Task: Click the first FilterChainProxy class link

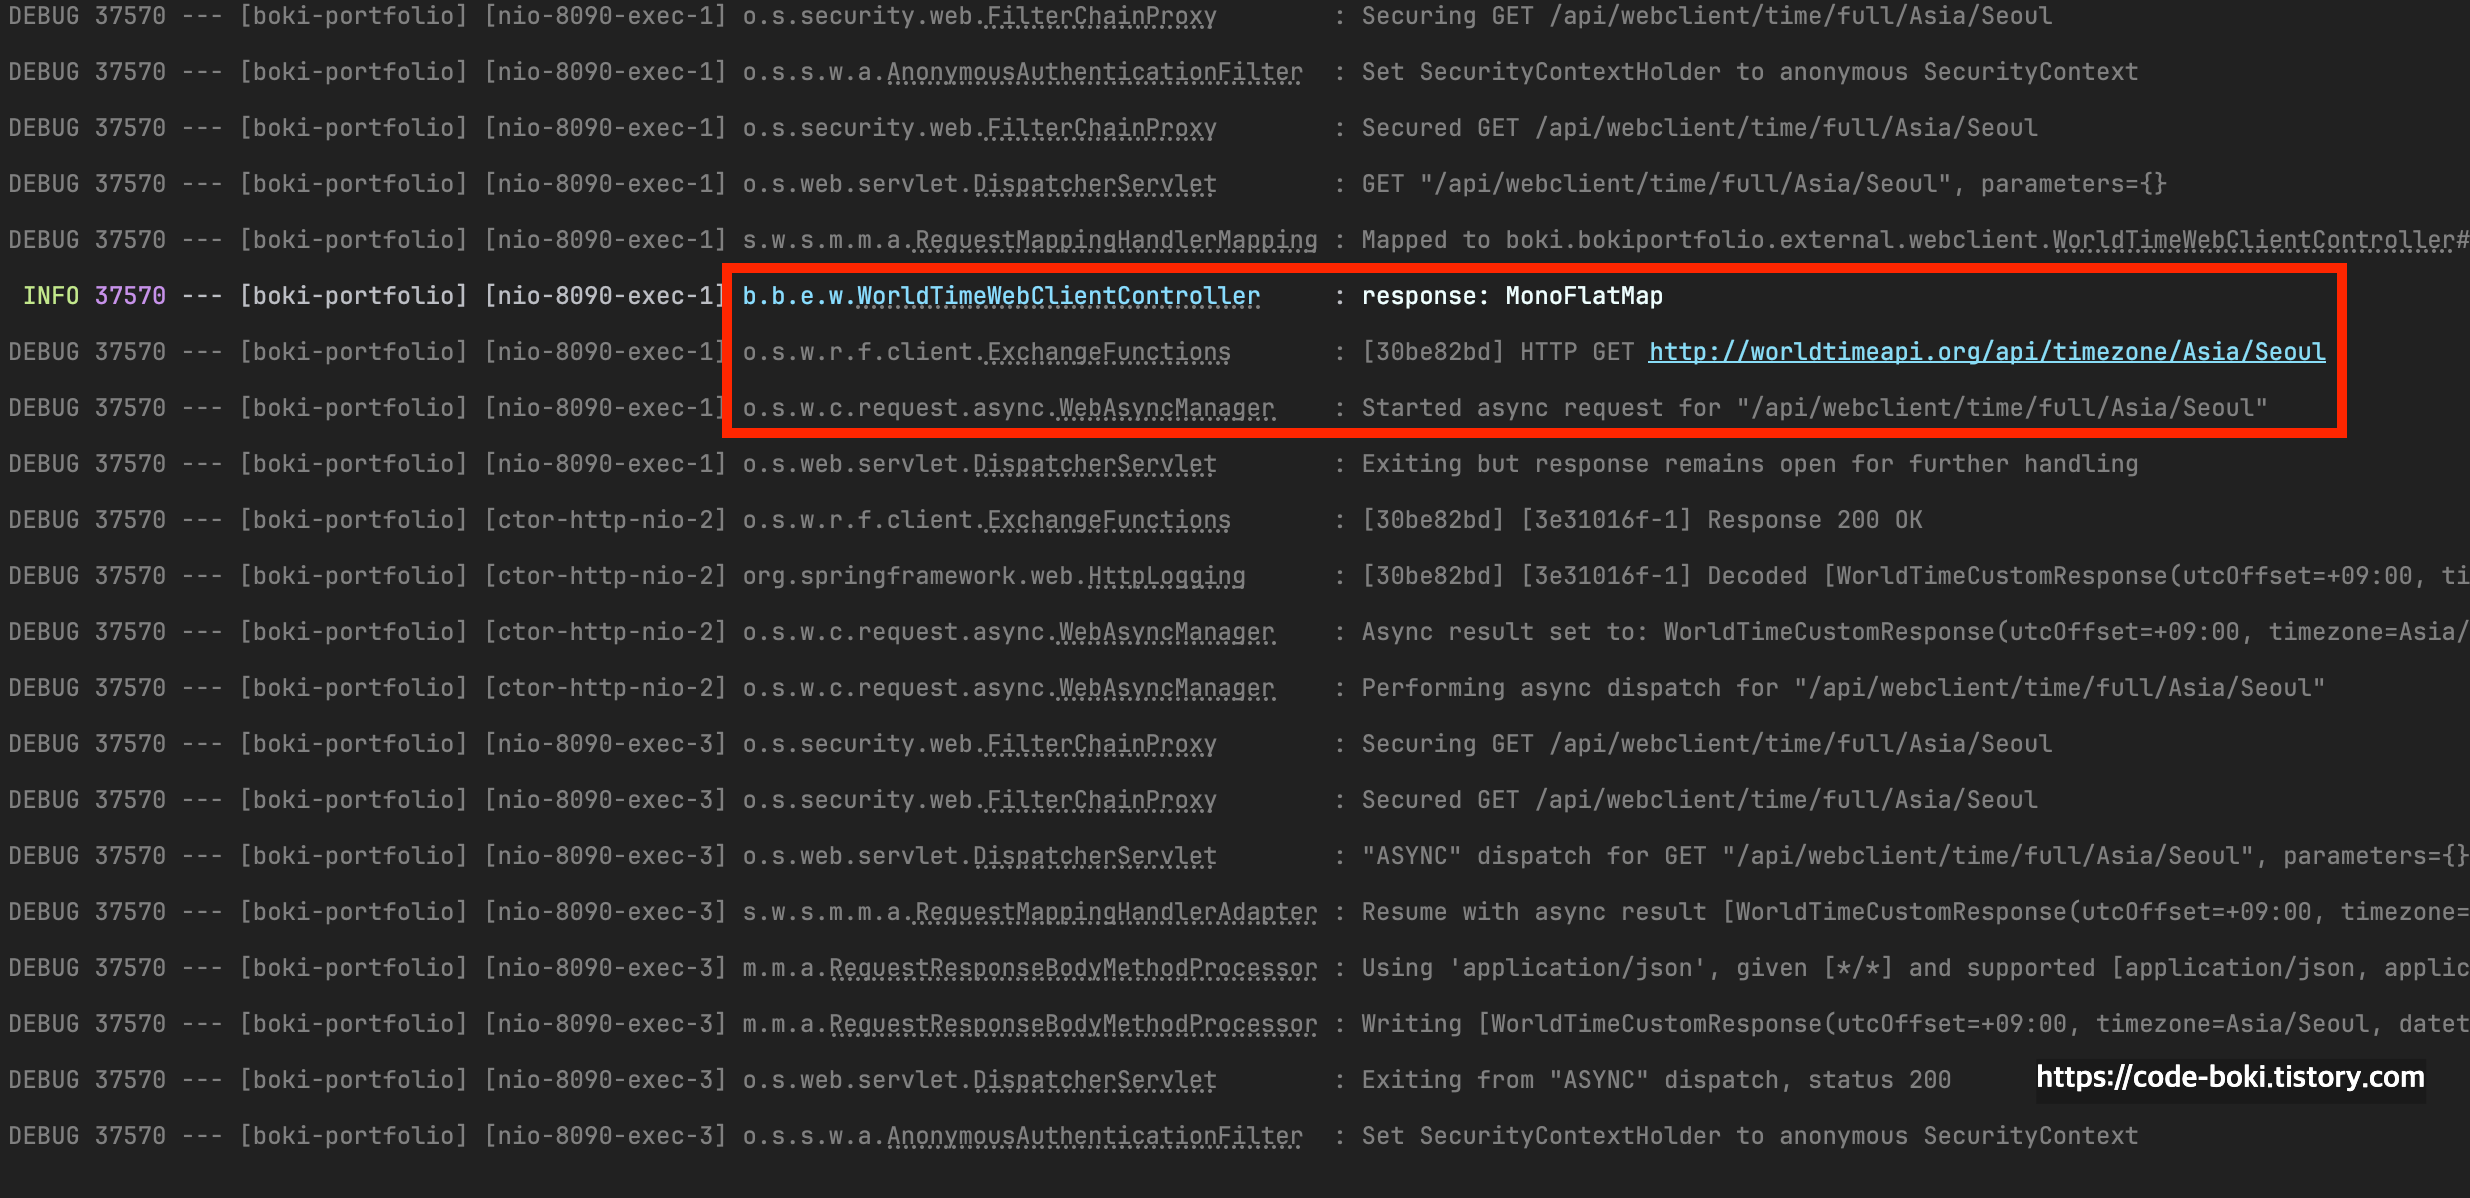Action: click(x=1101, y=16)
